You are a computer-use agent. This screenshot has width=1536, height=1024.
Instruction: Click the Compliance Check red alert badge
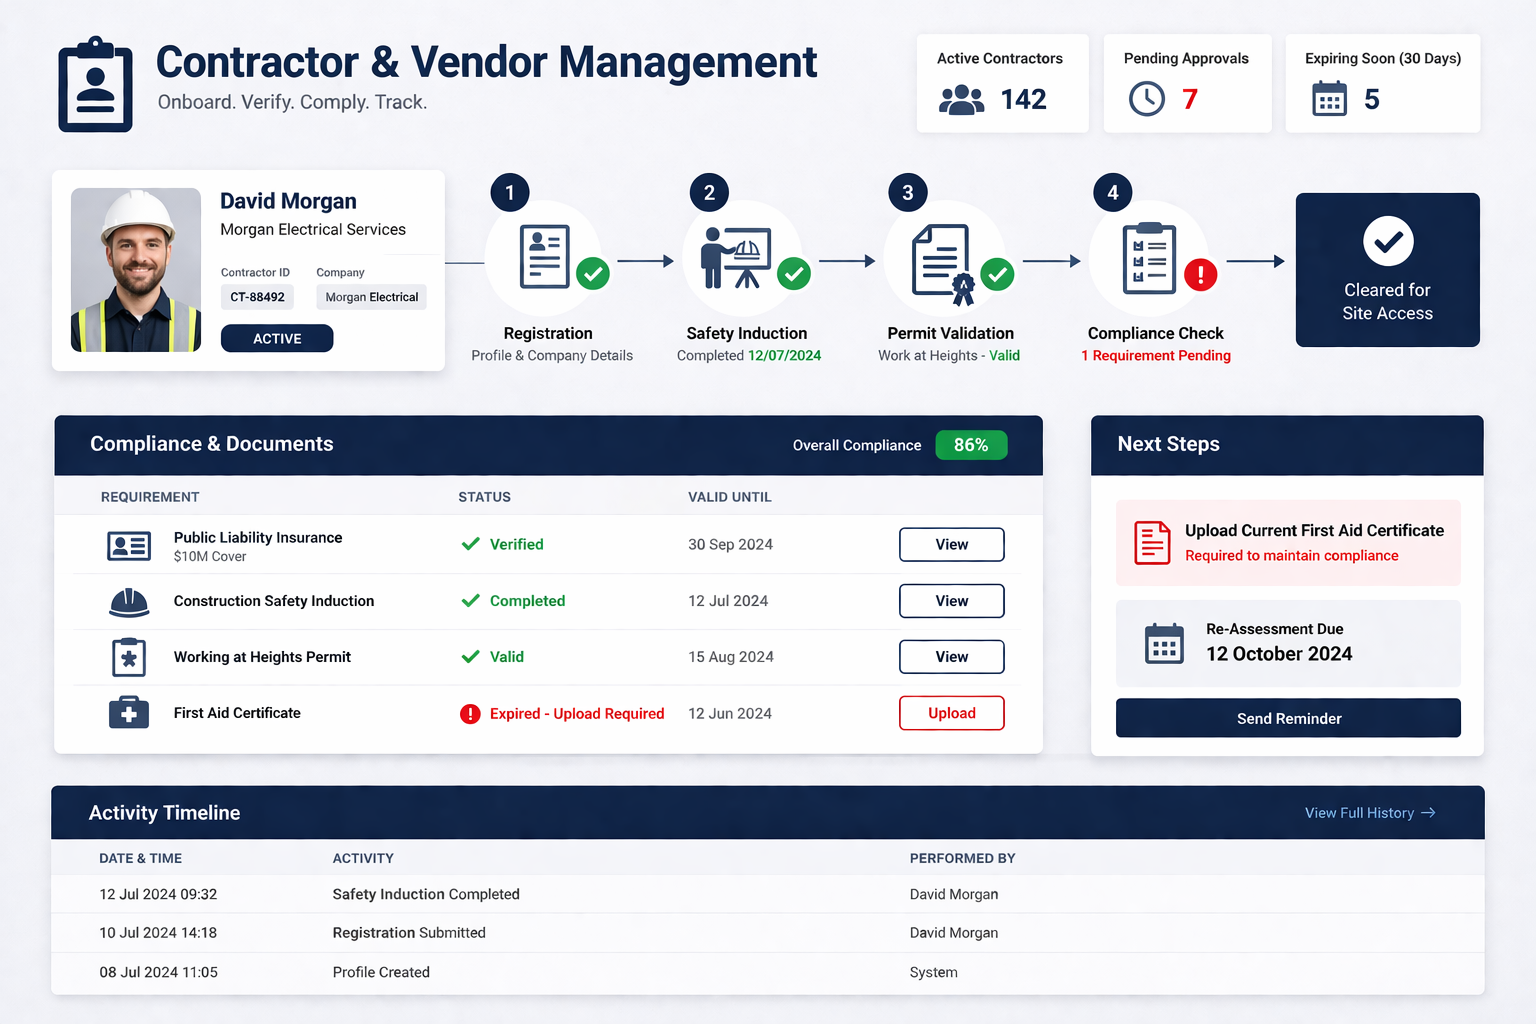pyautogui.click(x=1200, y=274)
